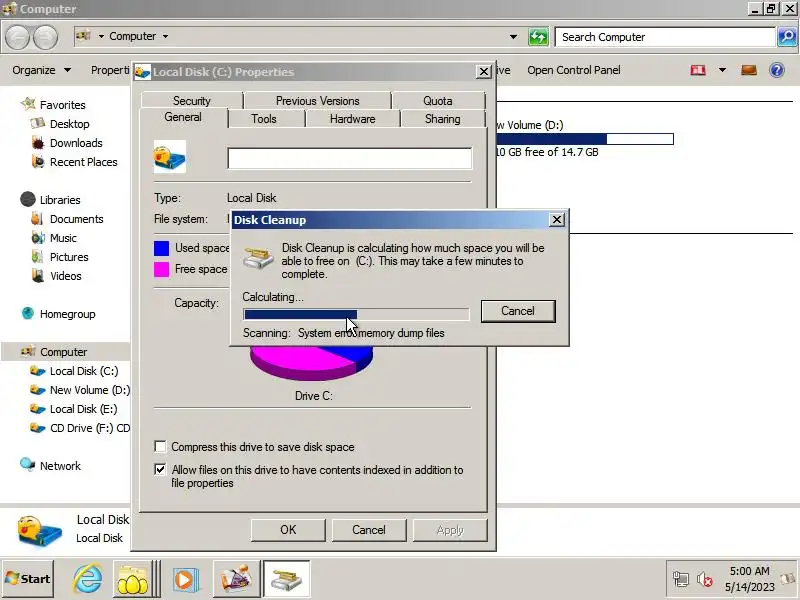Select Desktop icon under Favorites
The width and height of the screenshot is (800, 600).
tap(38, 124)
